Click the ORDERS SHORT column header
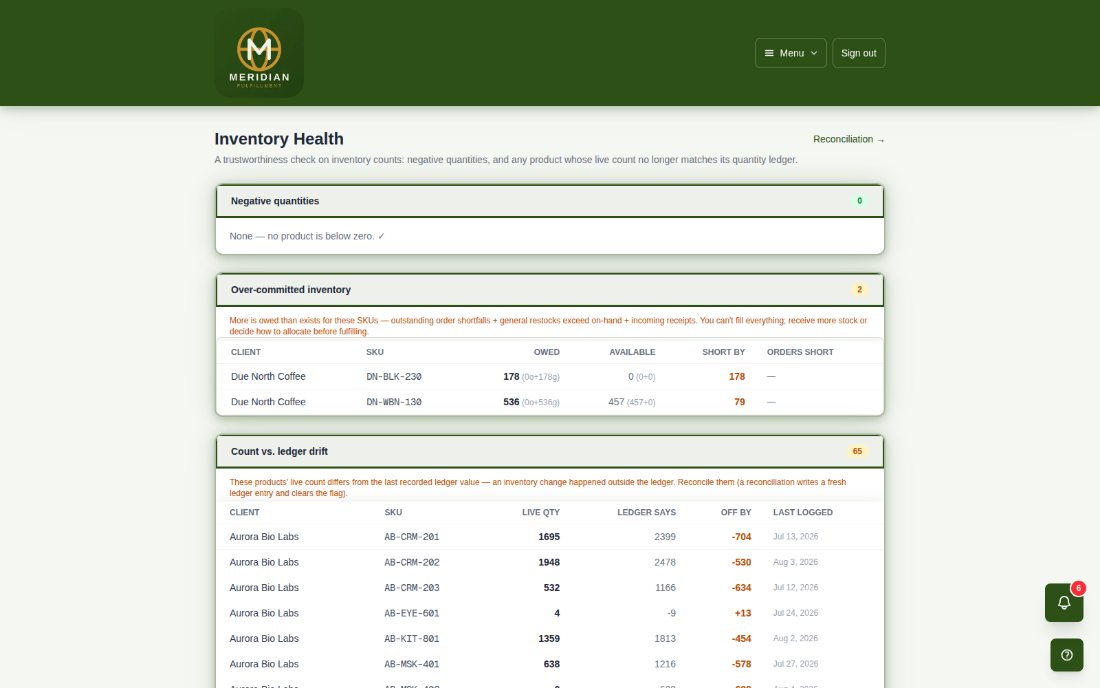The image size is (1100, 688). point(800,352)
